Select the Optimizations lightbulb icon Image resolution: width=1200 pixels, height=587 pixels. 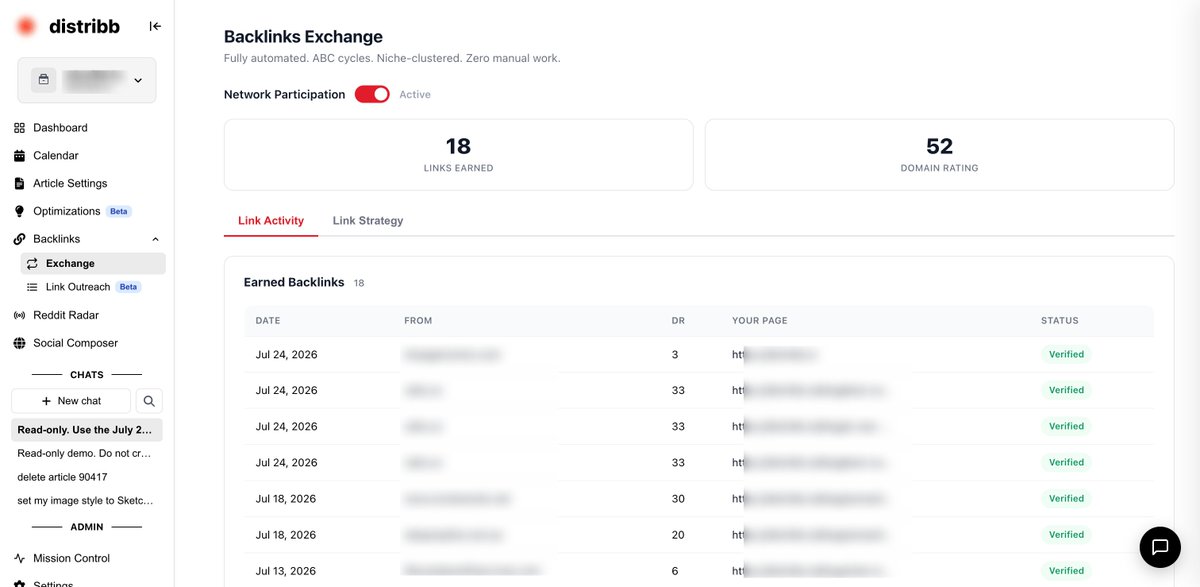pyautogui.click(x=19, y=211)
